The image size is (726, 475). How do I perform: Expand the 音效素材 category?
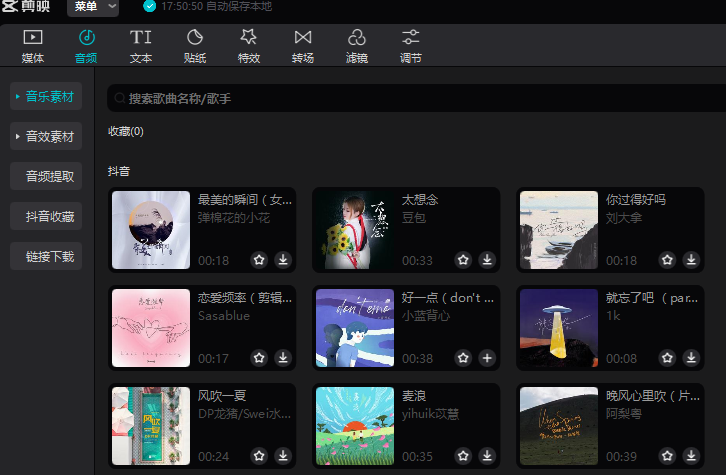pyautogui.click(x=46, y=136)
